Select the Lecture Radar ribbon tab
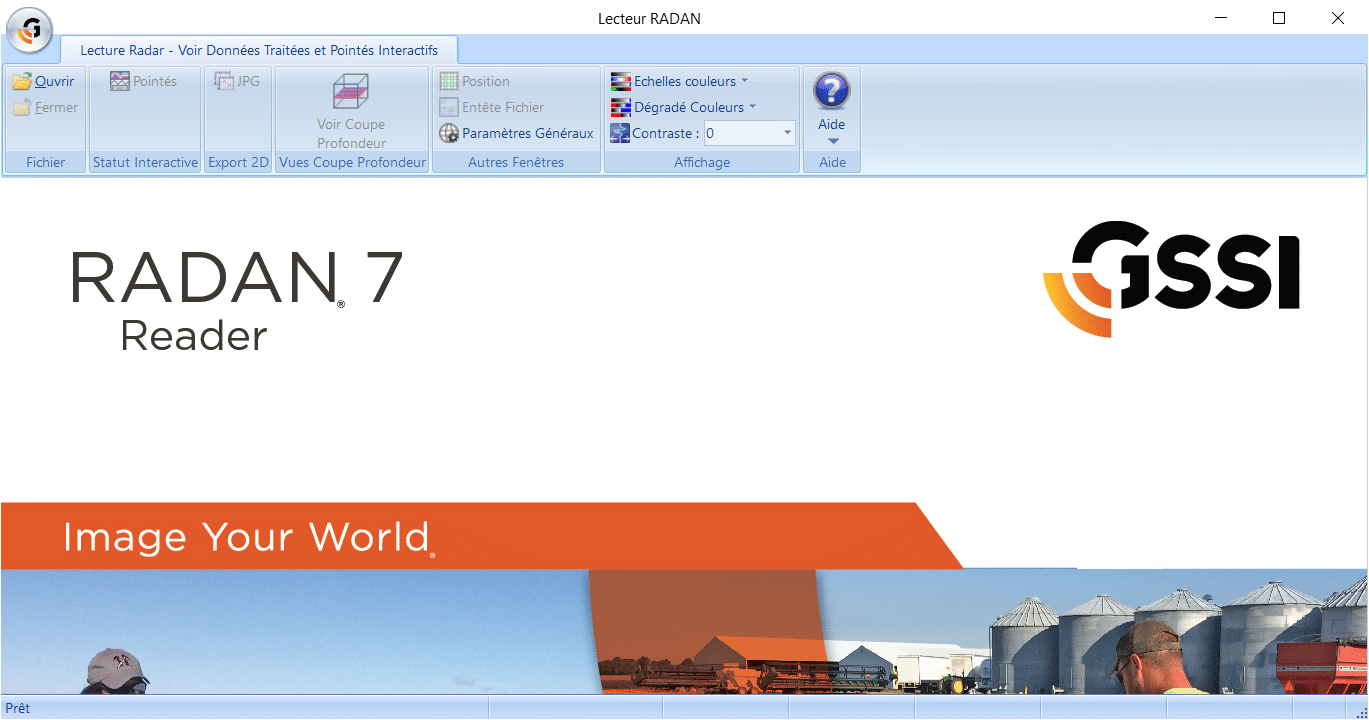 coord(259,50)
